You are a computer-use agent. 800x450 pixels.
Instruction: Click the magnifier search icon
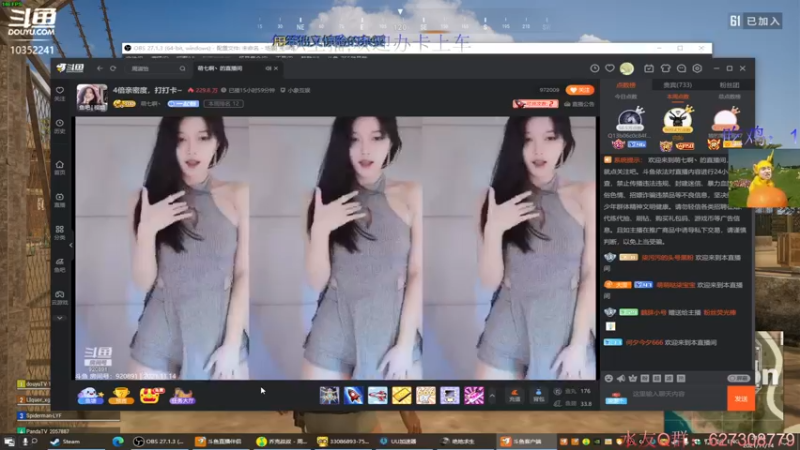182,68
